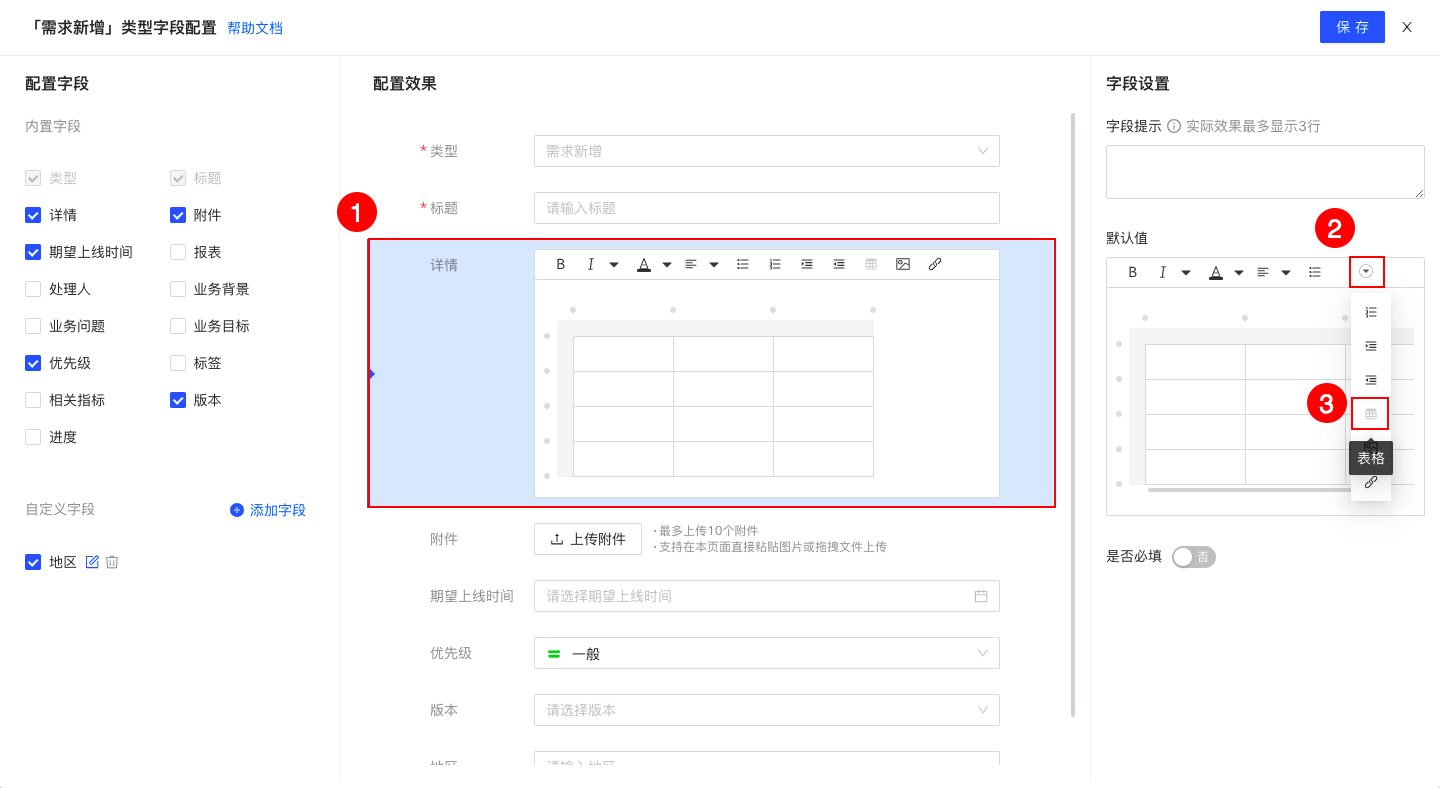1440x788 pixels.
Task: Edit the custom field 地区 via pencil icon
Action: tap(92, 561)
